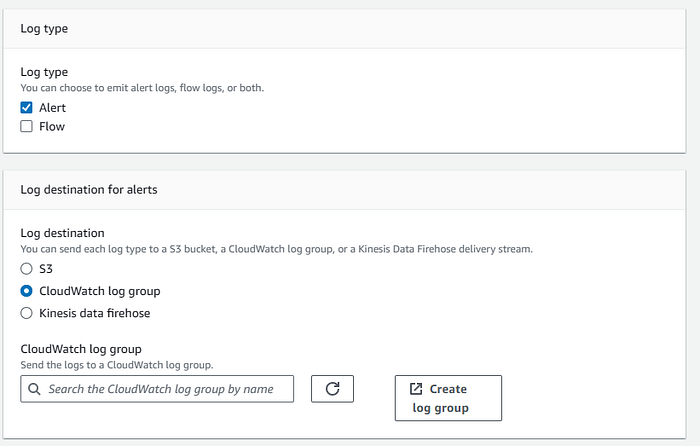Click the refresh icon beside the search field
Image resolution: width=700 pixels, height=446 pixels.
[333, 389]
